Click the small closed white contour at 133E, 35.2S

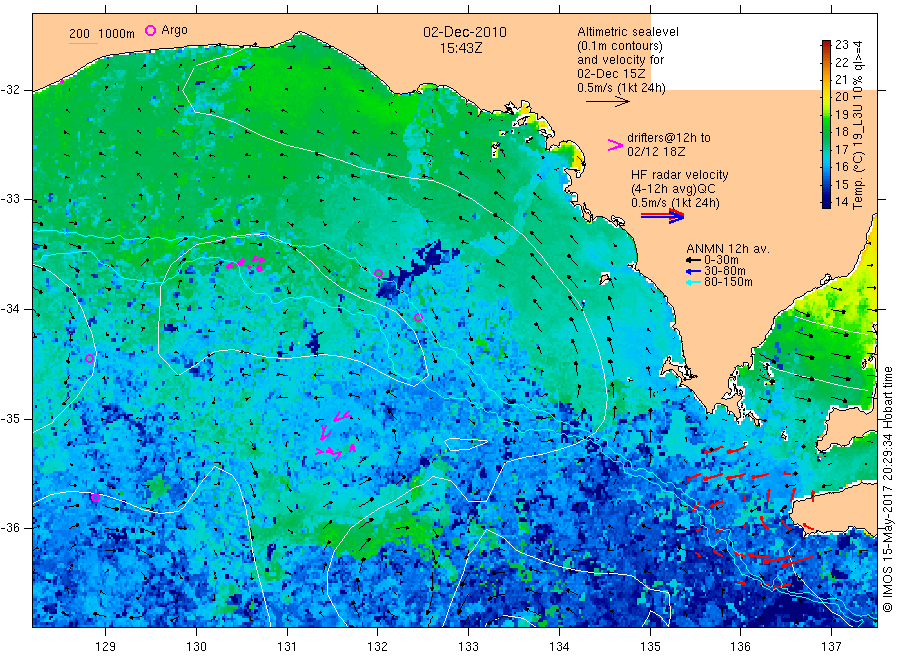(466, 444)
